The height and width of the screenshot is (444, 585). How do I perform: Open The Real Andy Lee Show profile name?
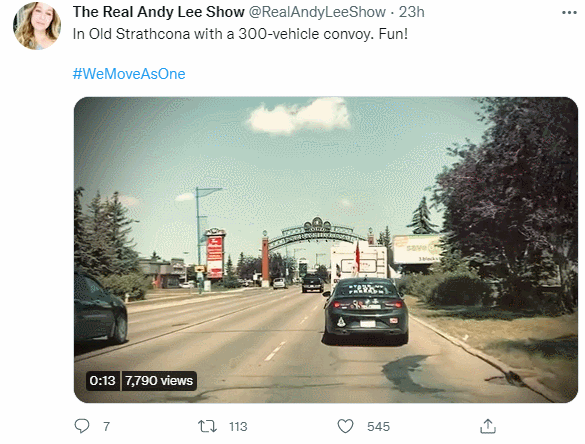(x=159, y=12)
